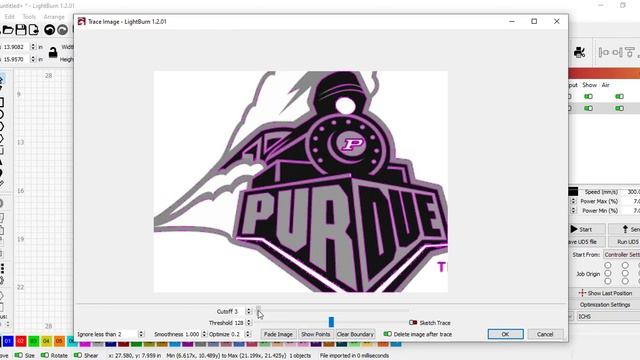Select the Rectangle tool in left toolbar
Image resolution: width=640 pixels, height=360 pixels.
[2, 102]
